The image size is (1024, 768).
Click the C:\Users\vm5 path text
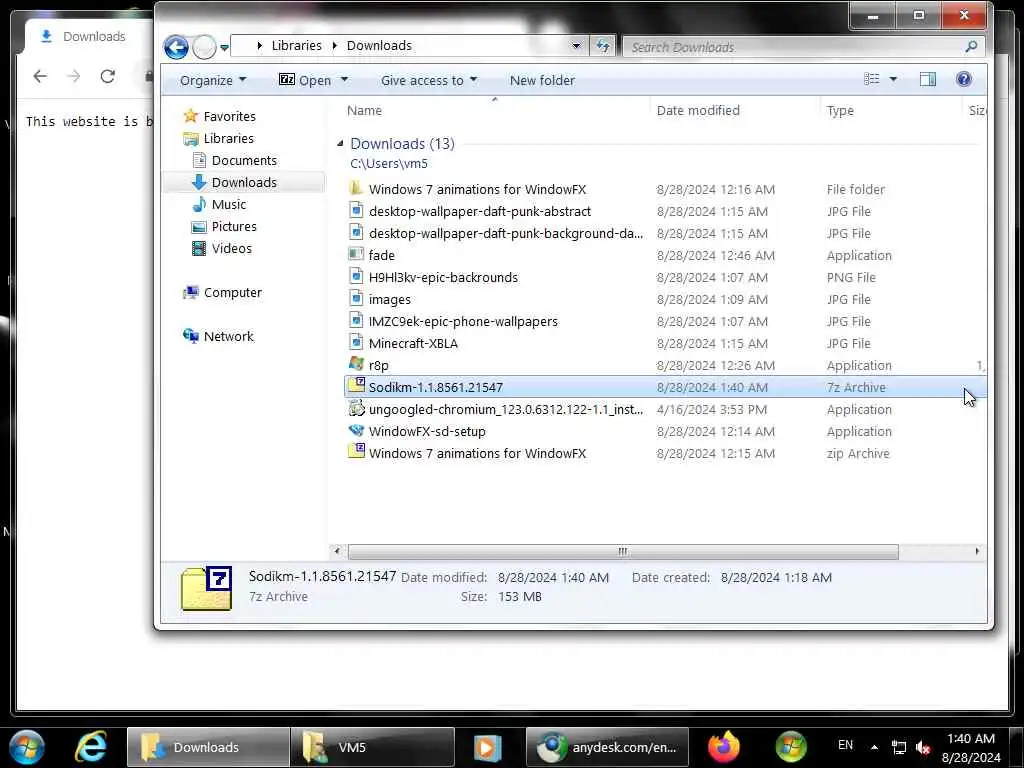point(389,164)
